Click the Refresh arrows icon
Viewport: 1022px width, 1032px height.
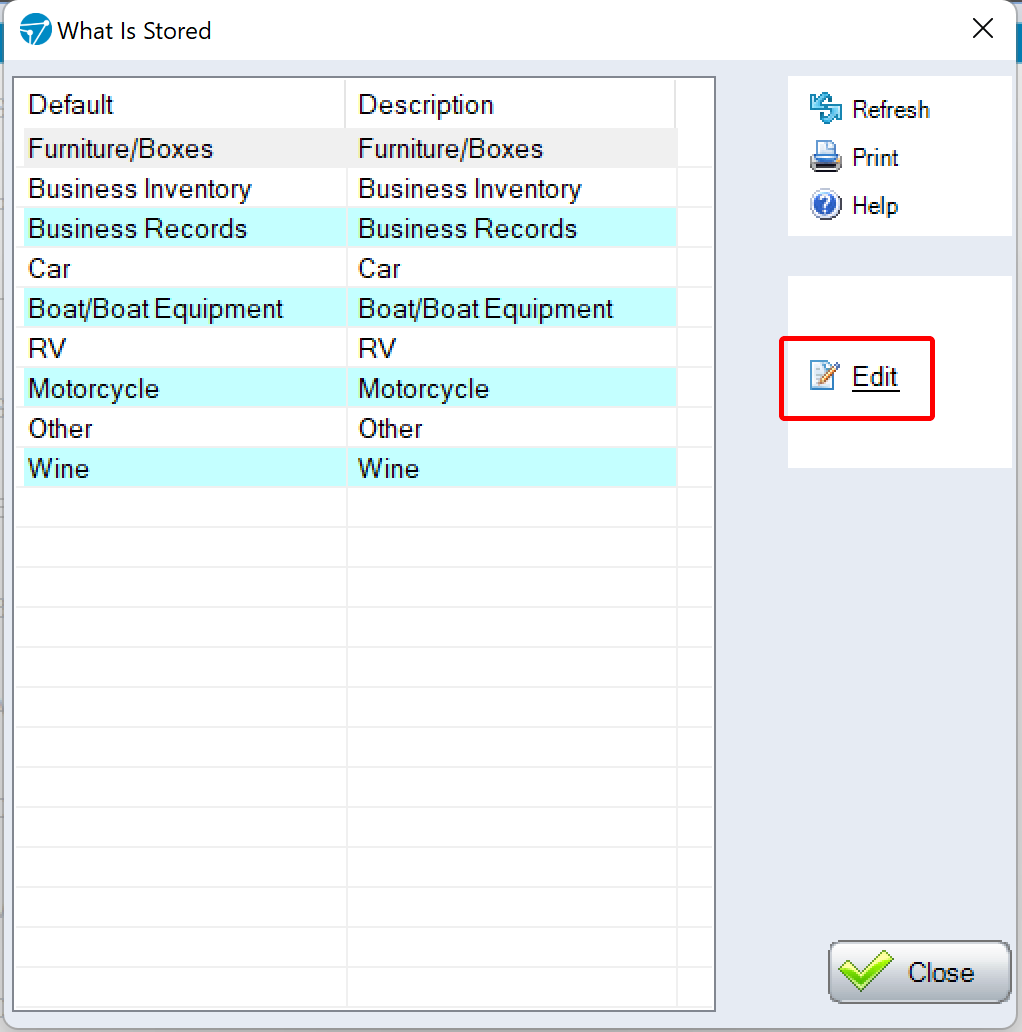pyautogui.click(x=825, y=109)
